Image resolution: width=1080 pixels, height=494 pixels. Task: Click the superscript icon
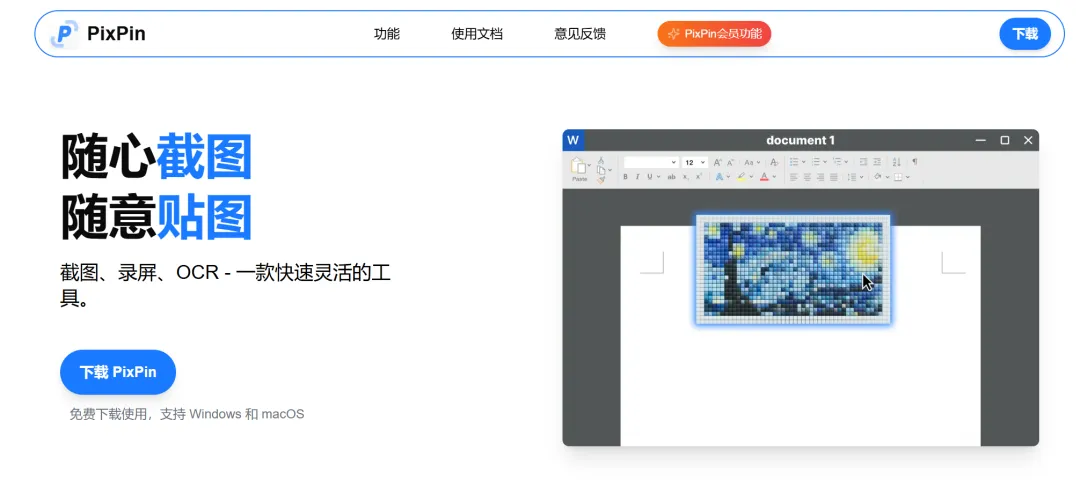click(698, 176)
